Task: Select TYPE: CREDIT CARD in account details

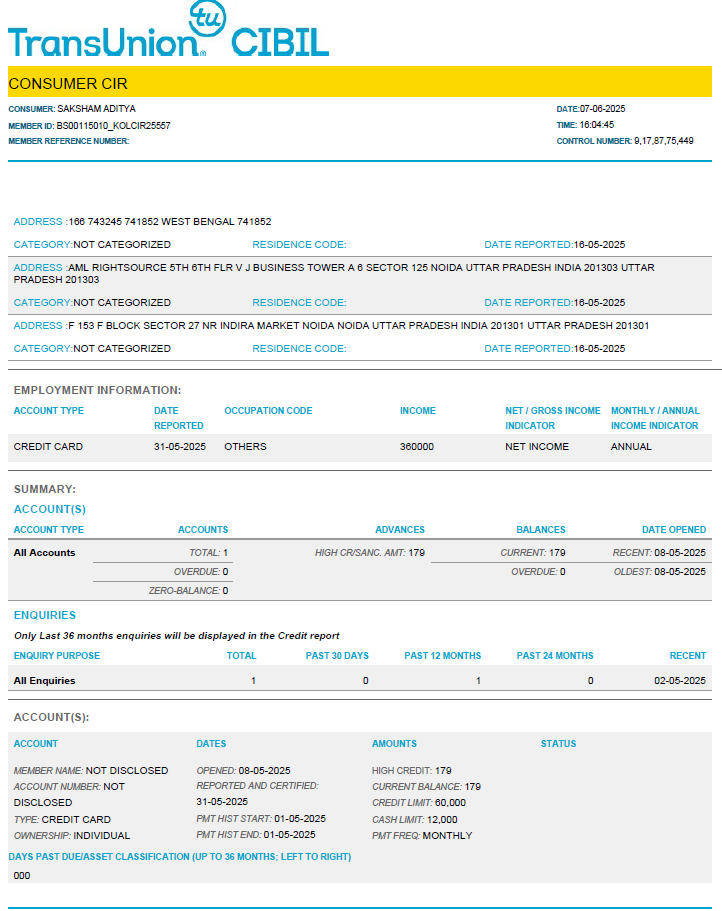Action: tap(62, 820)
